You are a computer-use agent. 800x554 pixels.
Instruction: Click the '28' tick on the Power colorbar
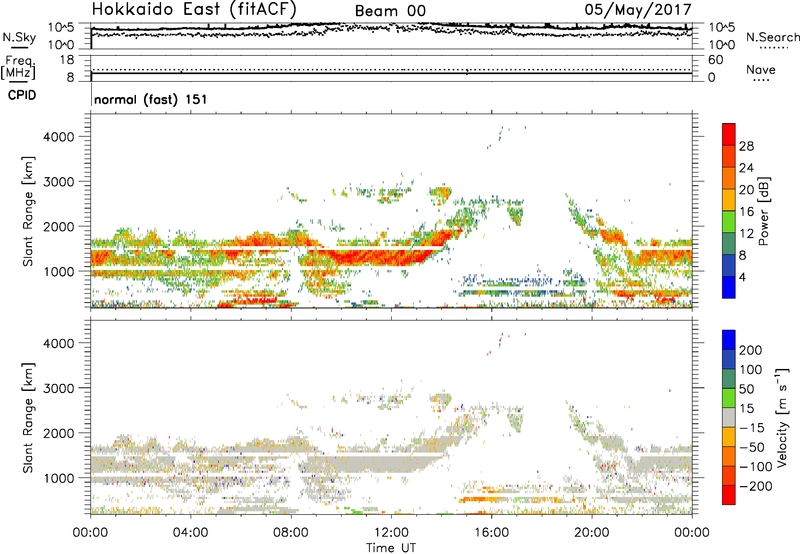pyautogui.click(x=746, y=146)
